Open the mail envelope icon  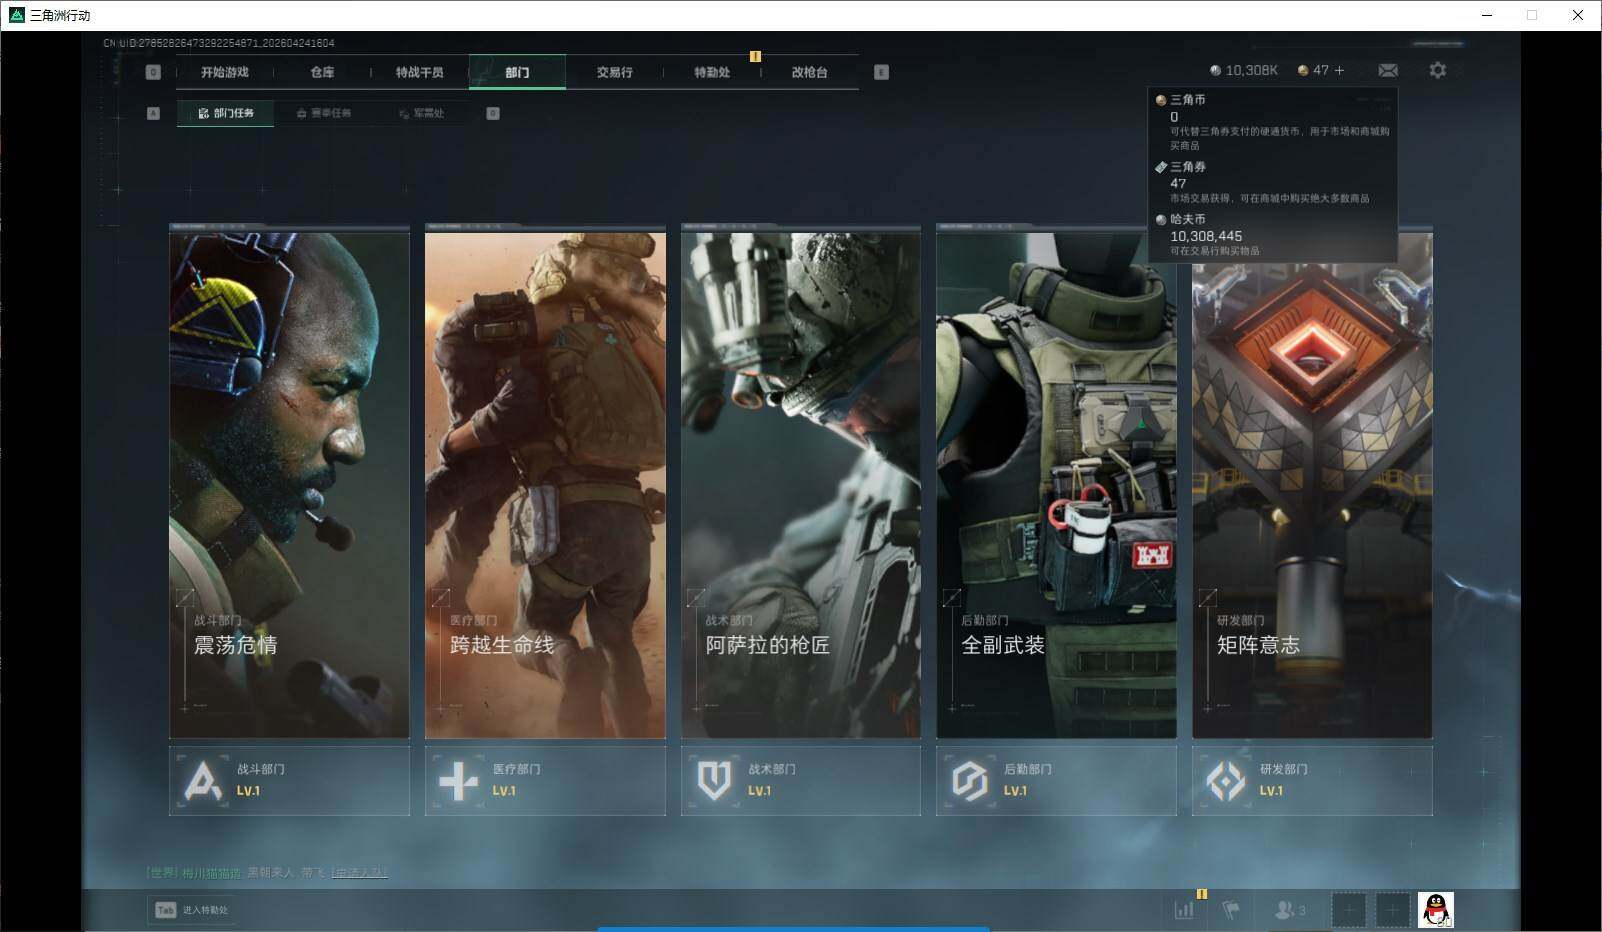click(1388, 70)
